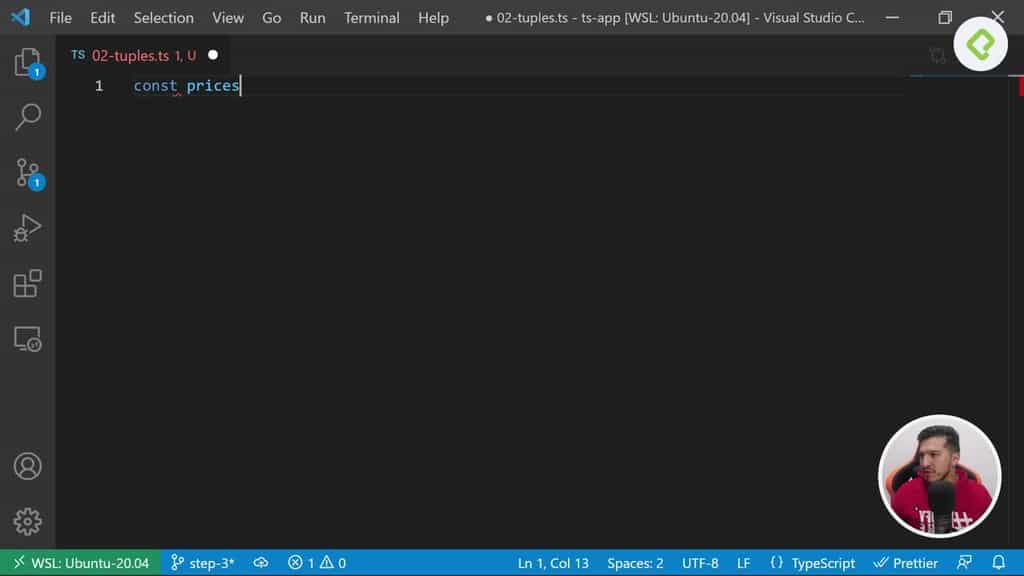Toggle the errors and warnings panel
Image resolution: width=1024 pixels, height=576 pixels.
(316, 562)
